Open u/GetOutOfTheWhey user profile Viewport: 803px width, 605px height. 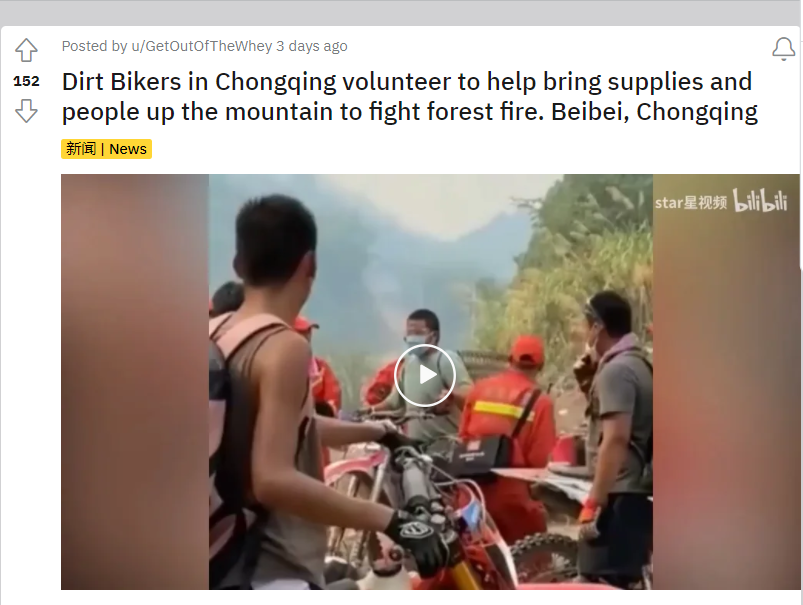[x=202, y=46]
